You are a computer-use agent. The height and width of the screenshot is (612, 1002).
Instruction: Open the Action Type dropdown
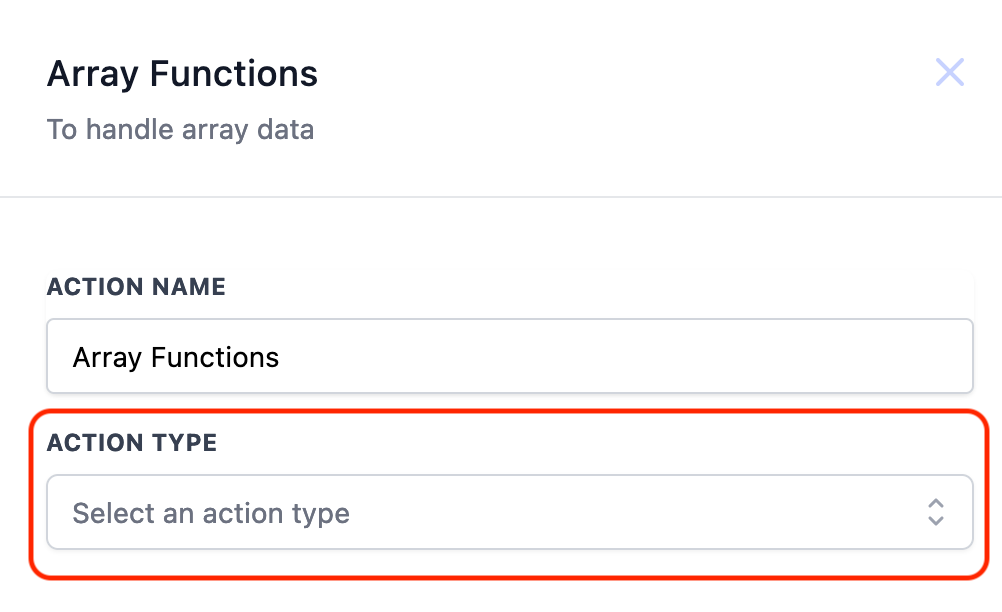[509, 512]
